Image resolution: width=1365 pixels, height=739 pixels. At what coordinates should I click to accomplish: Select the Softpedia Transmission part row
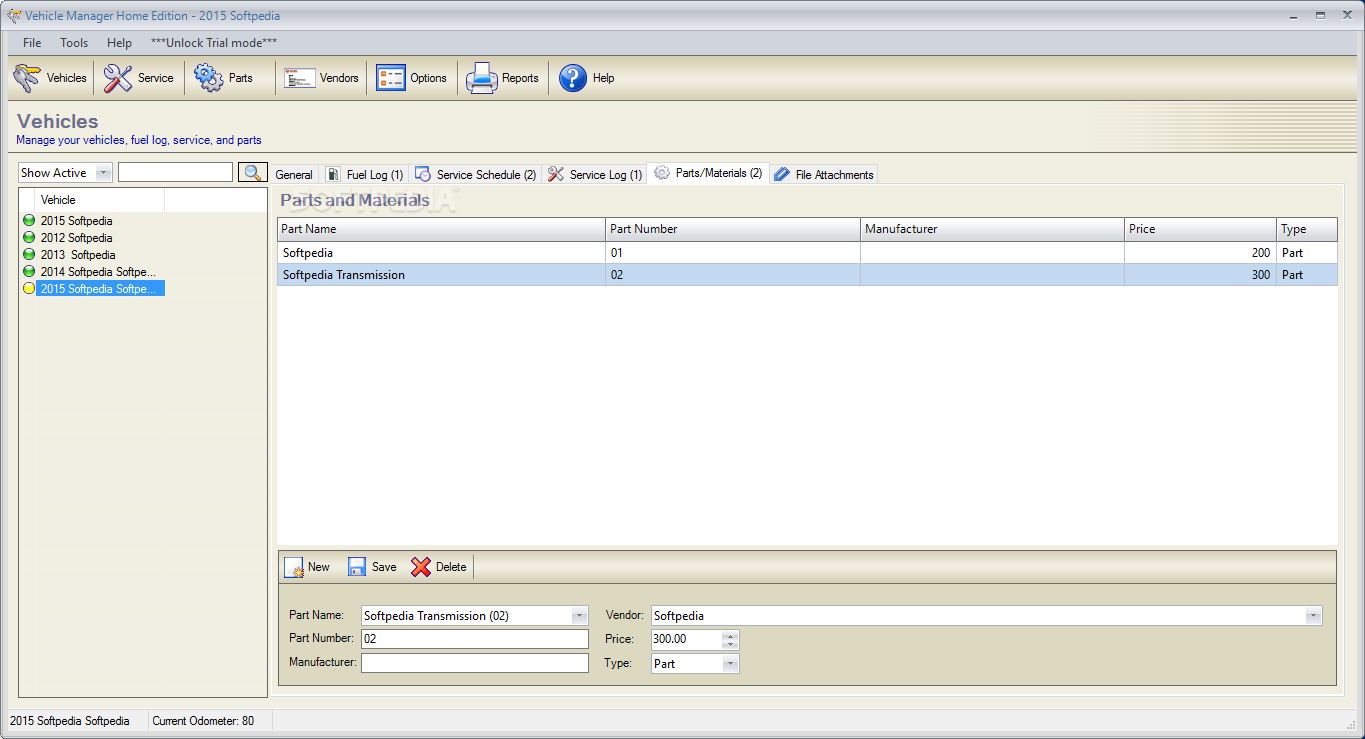click(807, 275)
